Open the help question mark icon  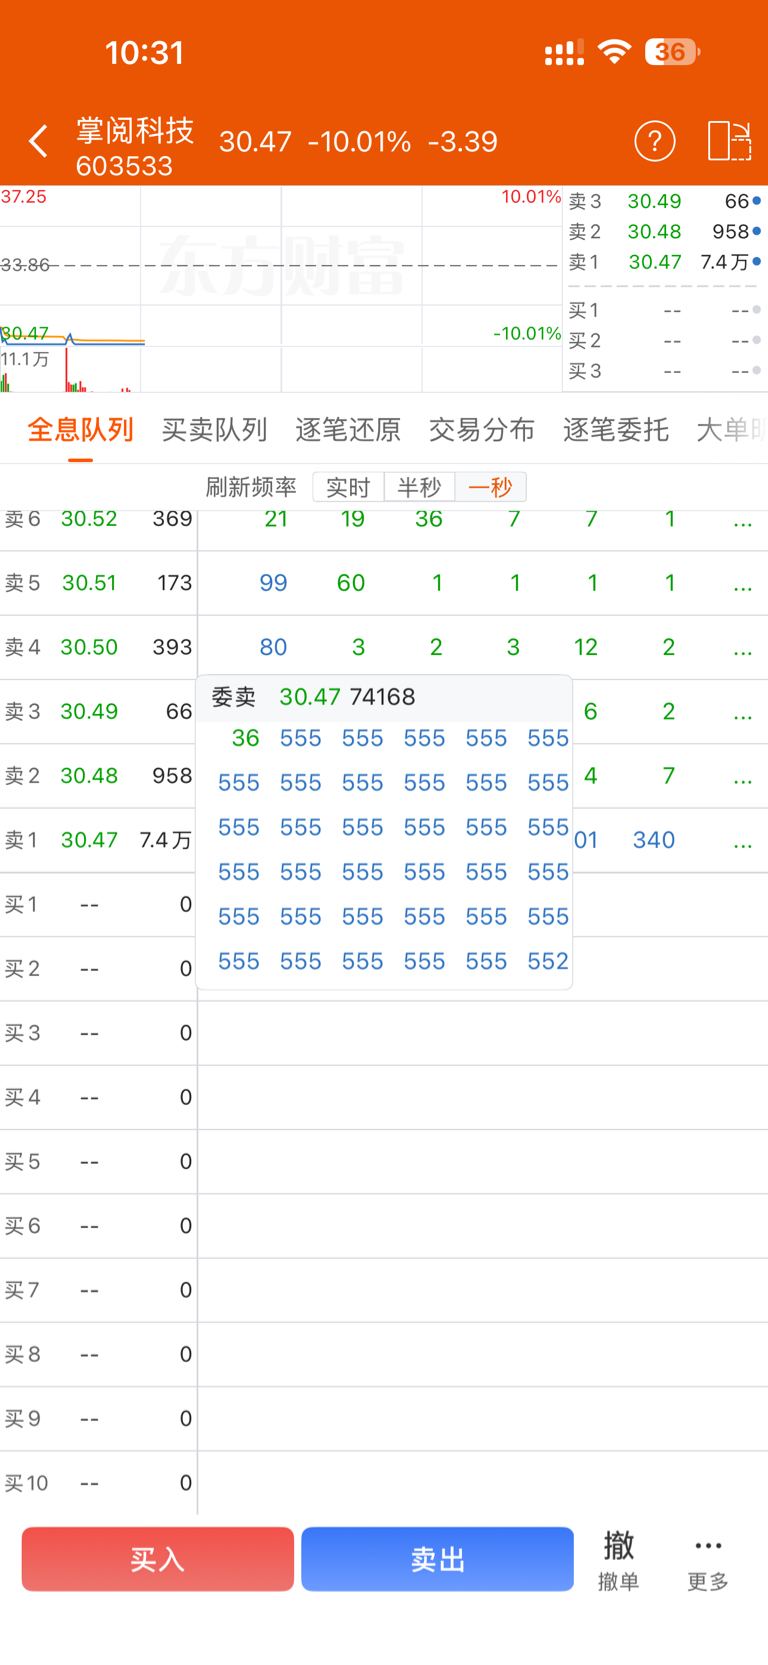pyautogui.click(x=655, y=141)
